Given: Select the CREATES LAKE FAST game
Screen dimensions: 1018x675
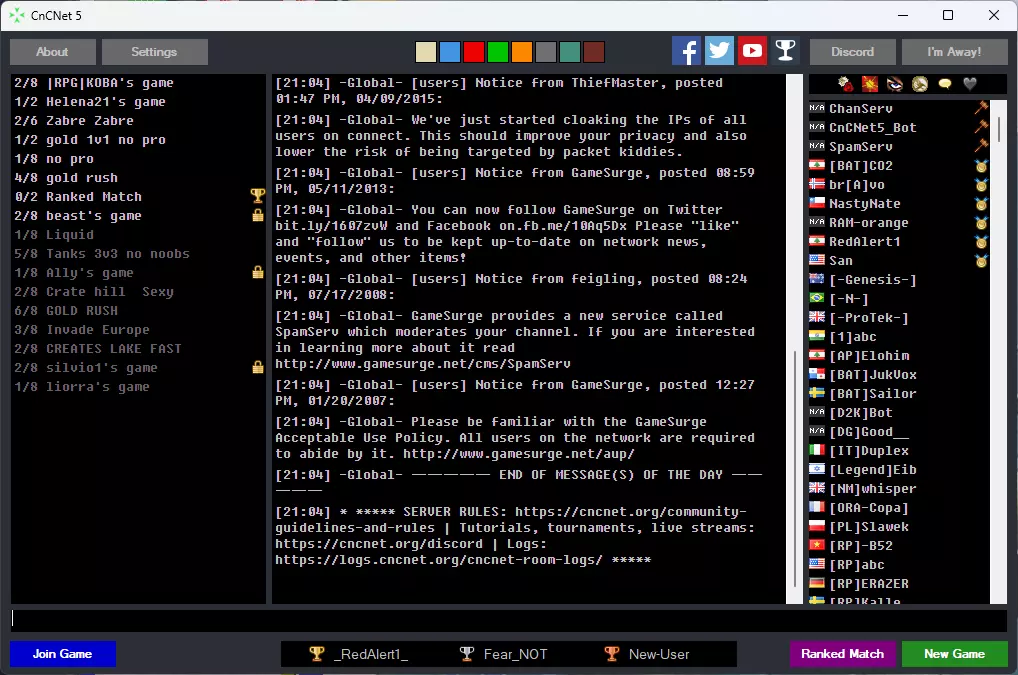Looking at the screenshot, I should click(x=138, y=349).
